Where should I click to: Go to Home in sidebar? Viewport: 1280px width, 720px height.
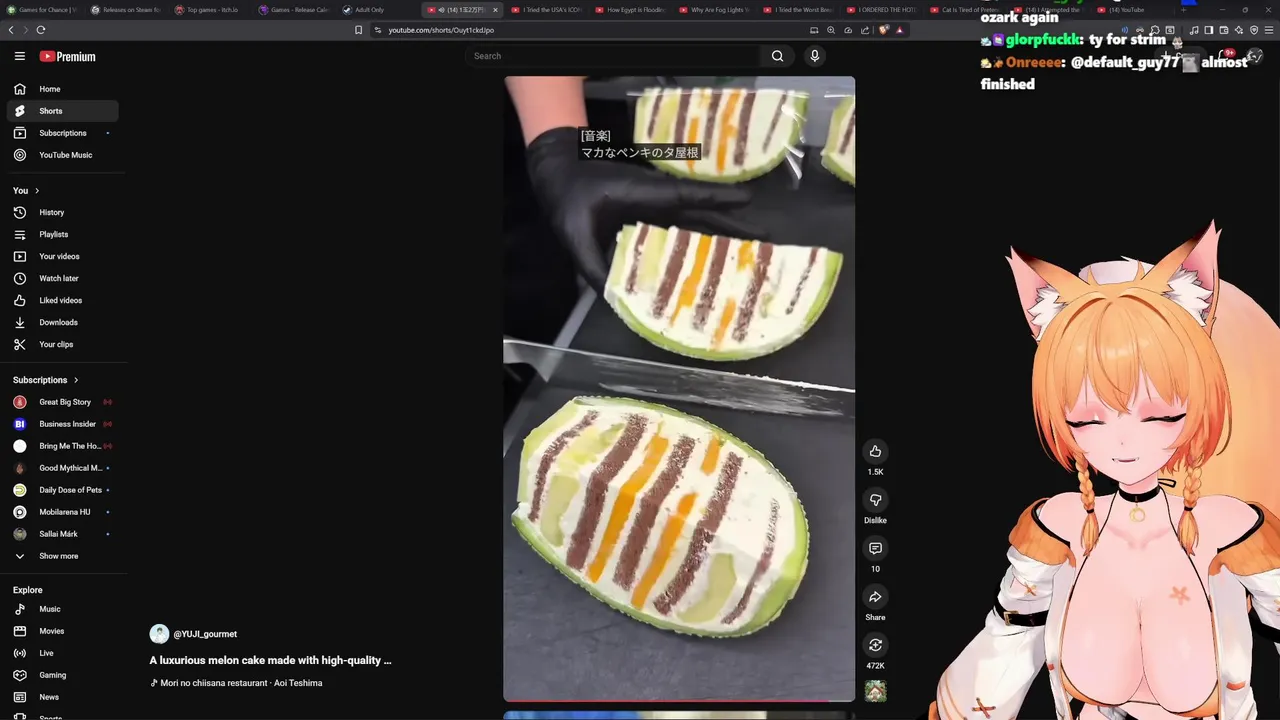(x=62, y=89)
